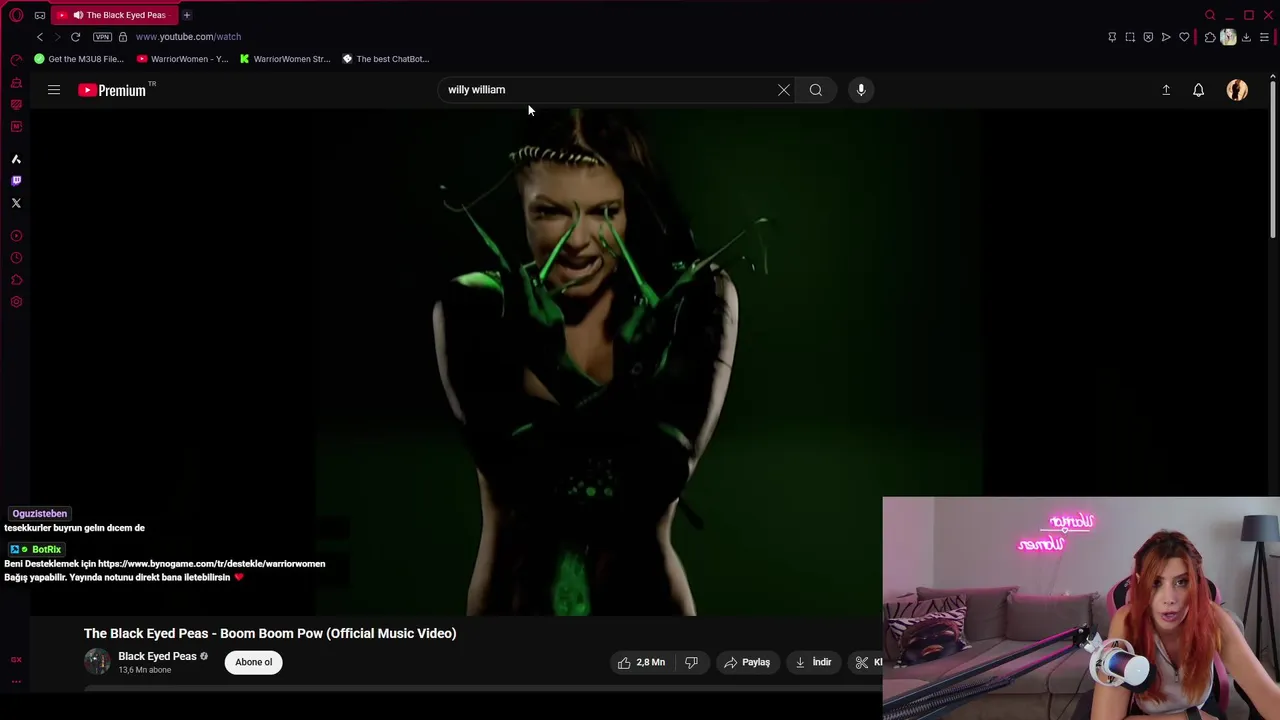The image size is (1280, 720).
Task: Download the video via İndir
Action: pyautogui.click(x=813, y=662)
